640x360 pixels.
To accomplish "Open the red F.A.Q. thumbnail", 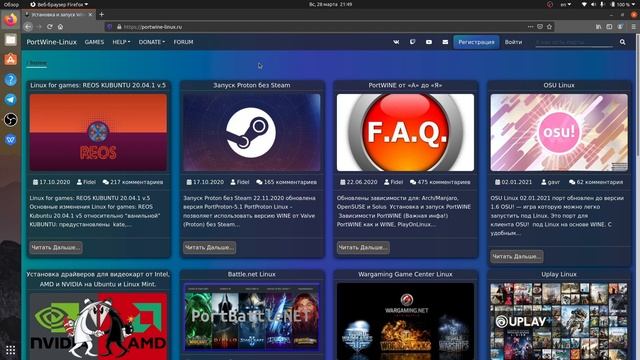I will 405,133.
